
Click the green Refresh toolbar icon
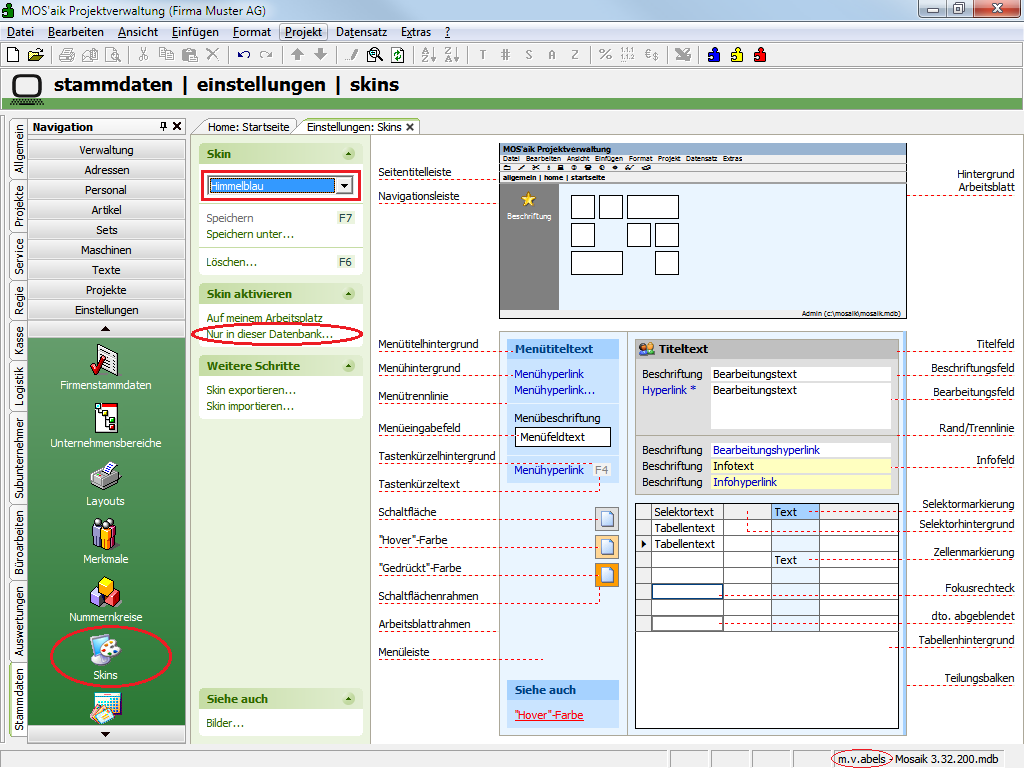coord(397,55)
